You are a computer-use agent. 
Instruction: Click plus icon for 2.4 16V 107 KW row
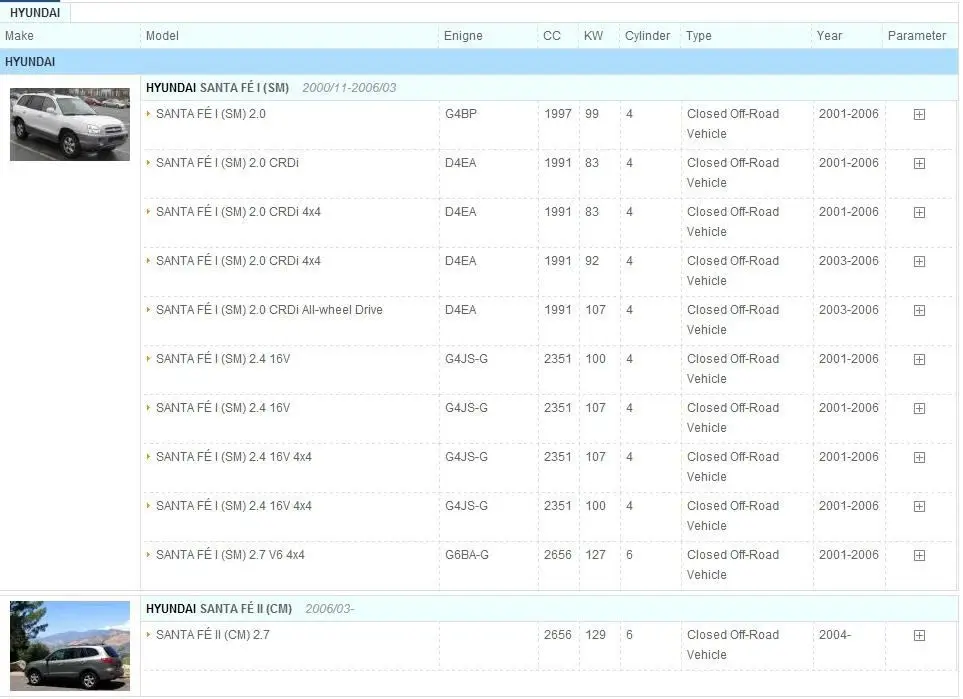(x=919, y=409)
